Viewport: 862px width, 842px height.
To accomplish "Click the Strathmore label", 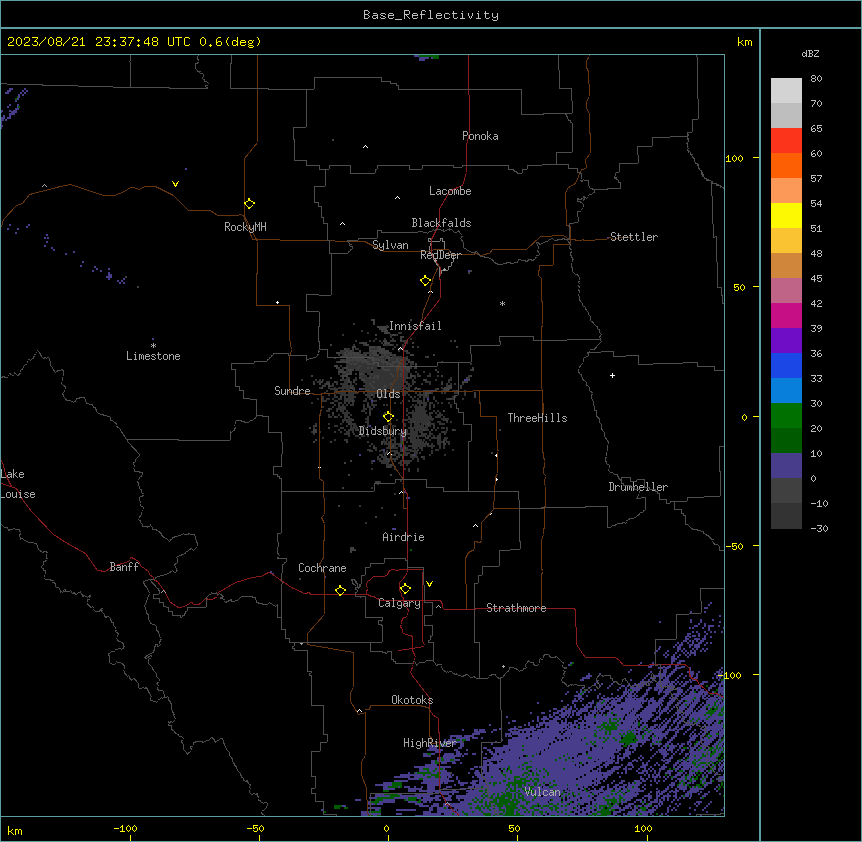I will 516,608.
